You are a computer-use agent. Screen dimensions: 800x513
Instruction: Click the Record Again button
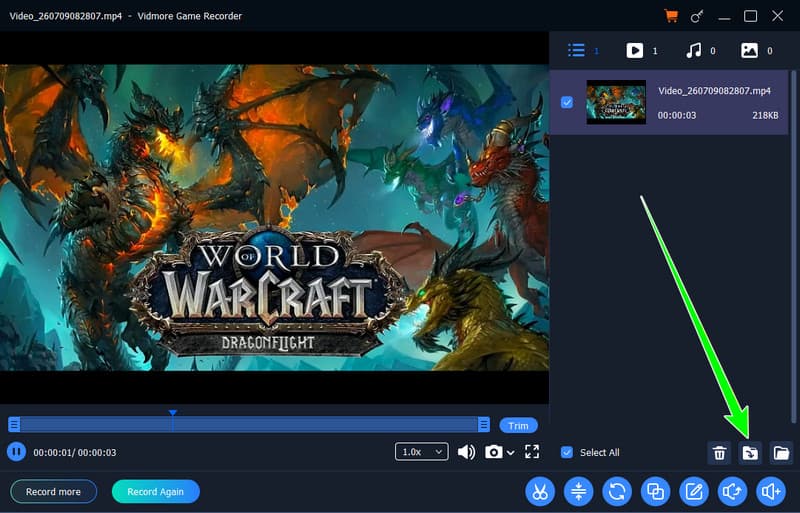pyautogui.click(x=156, y=492)
